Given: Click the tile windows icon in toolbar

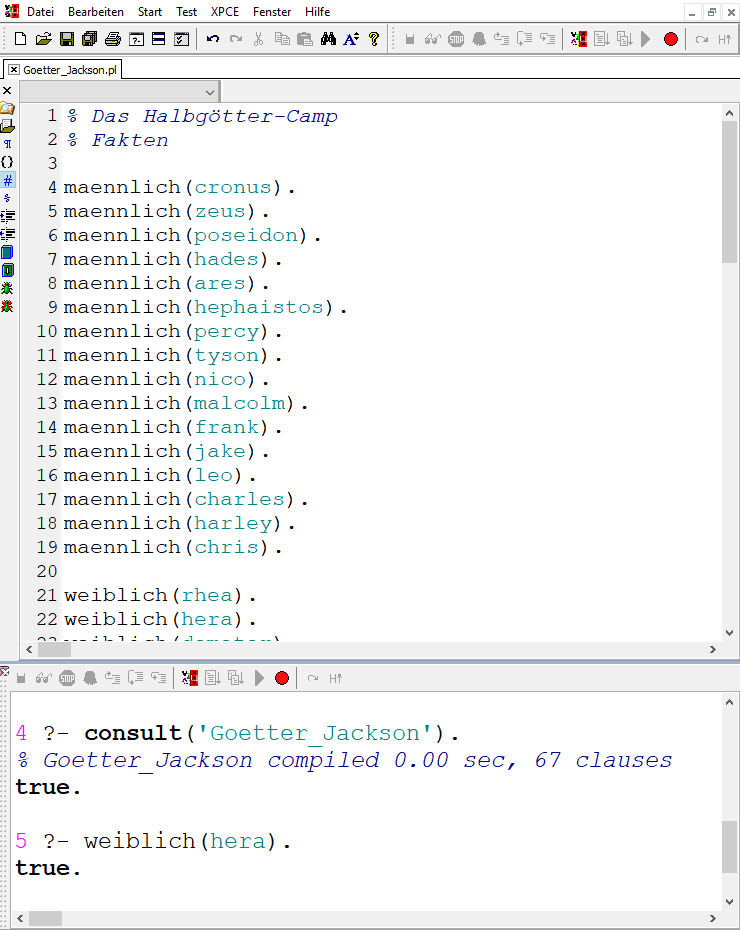Looking at the screenshot, I should (158, 39).
